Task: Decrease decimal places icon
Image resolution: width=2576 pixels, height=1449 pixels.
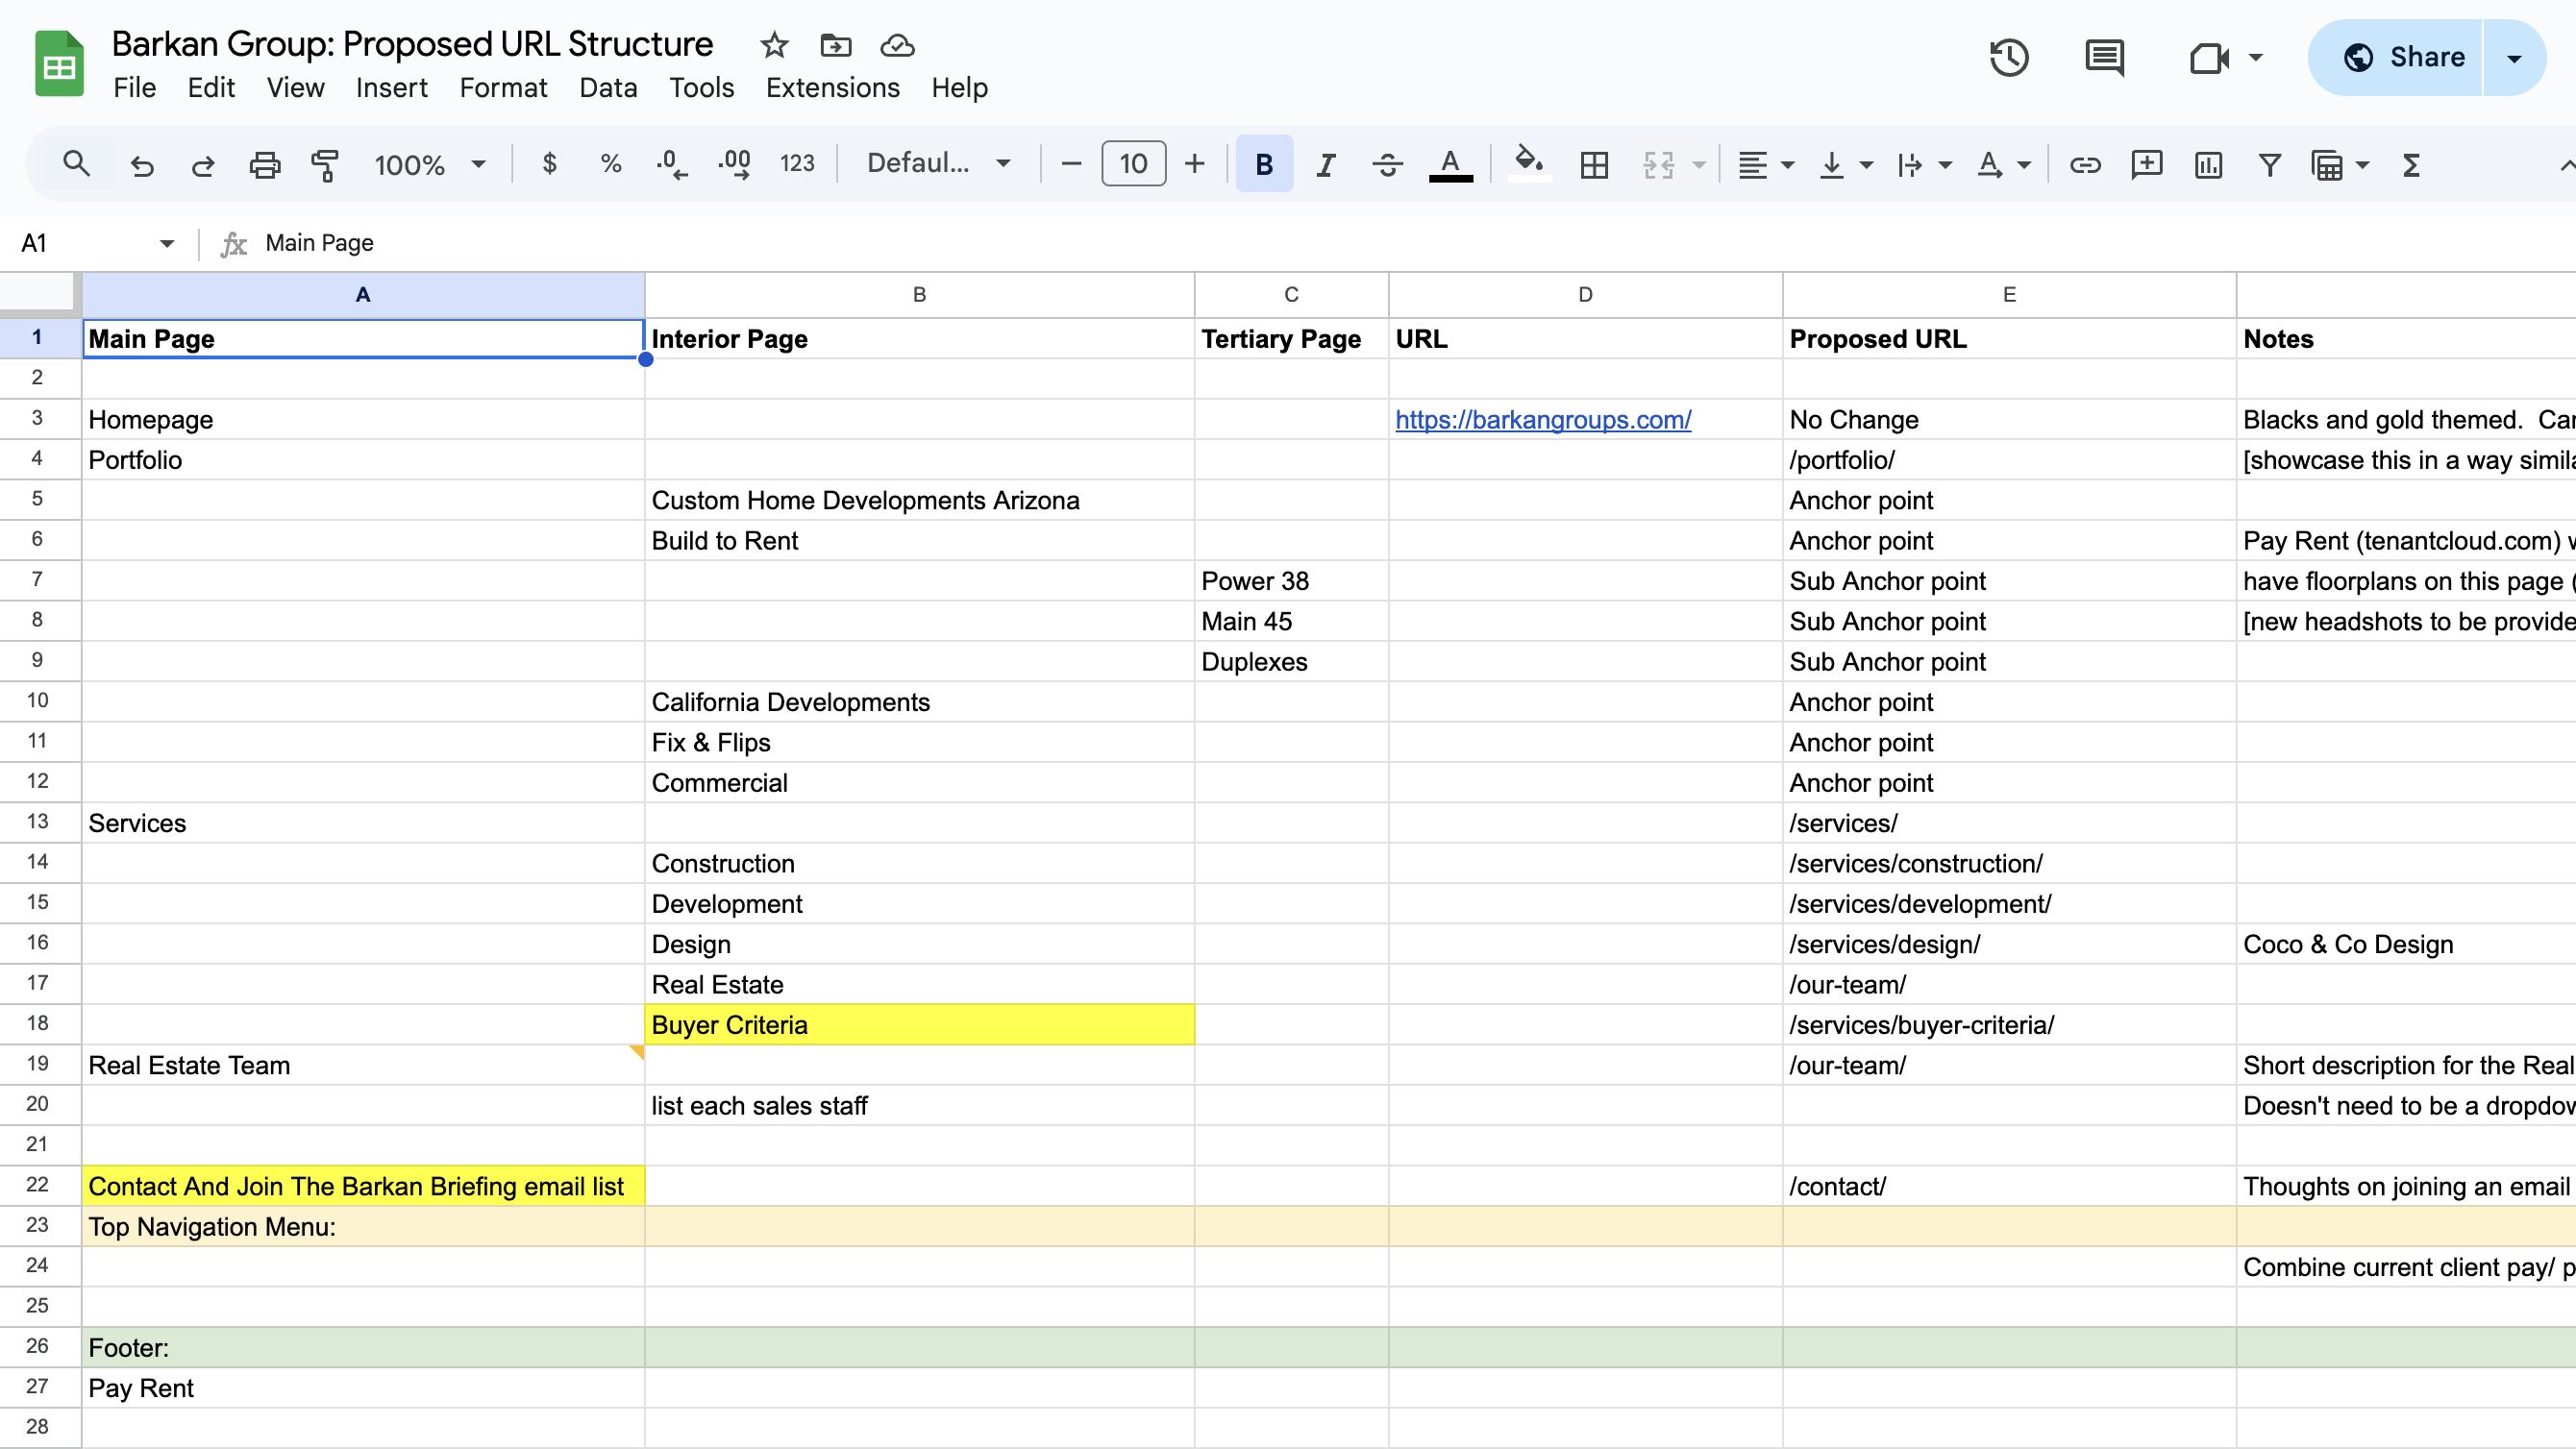Action: [671, 164]
